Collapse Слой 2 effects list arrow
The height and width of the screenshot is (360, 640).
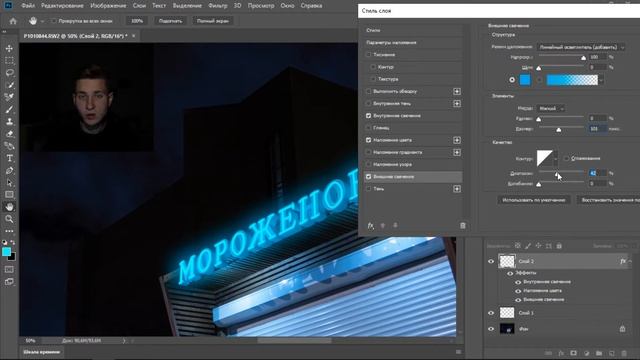(x=630, y=261)
